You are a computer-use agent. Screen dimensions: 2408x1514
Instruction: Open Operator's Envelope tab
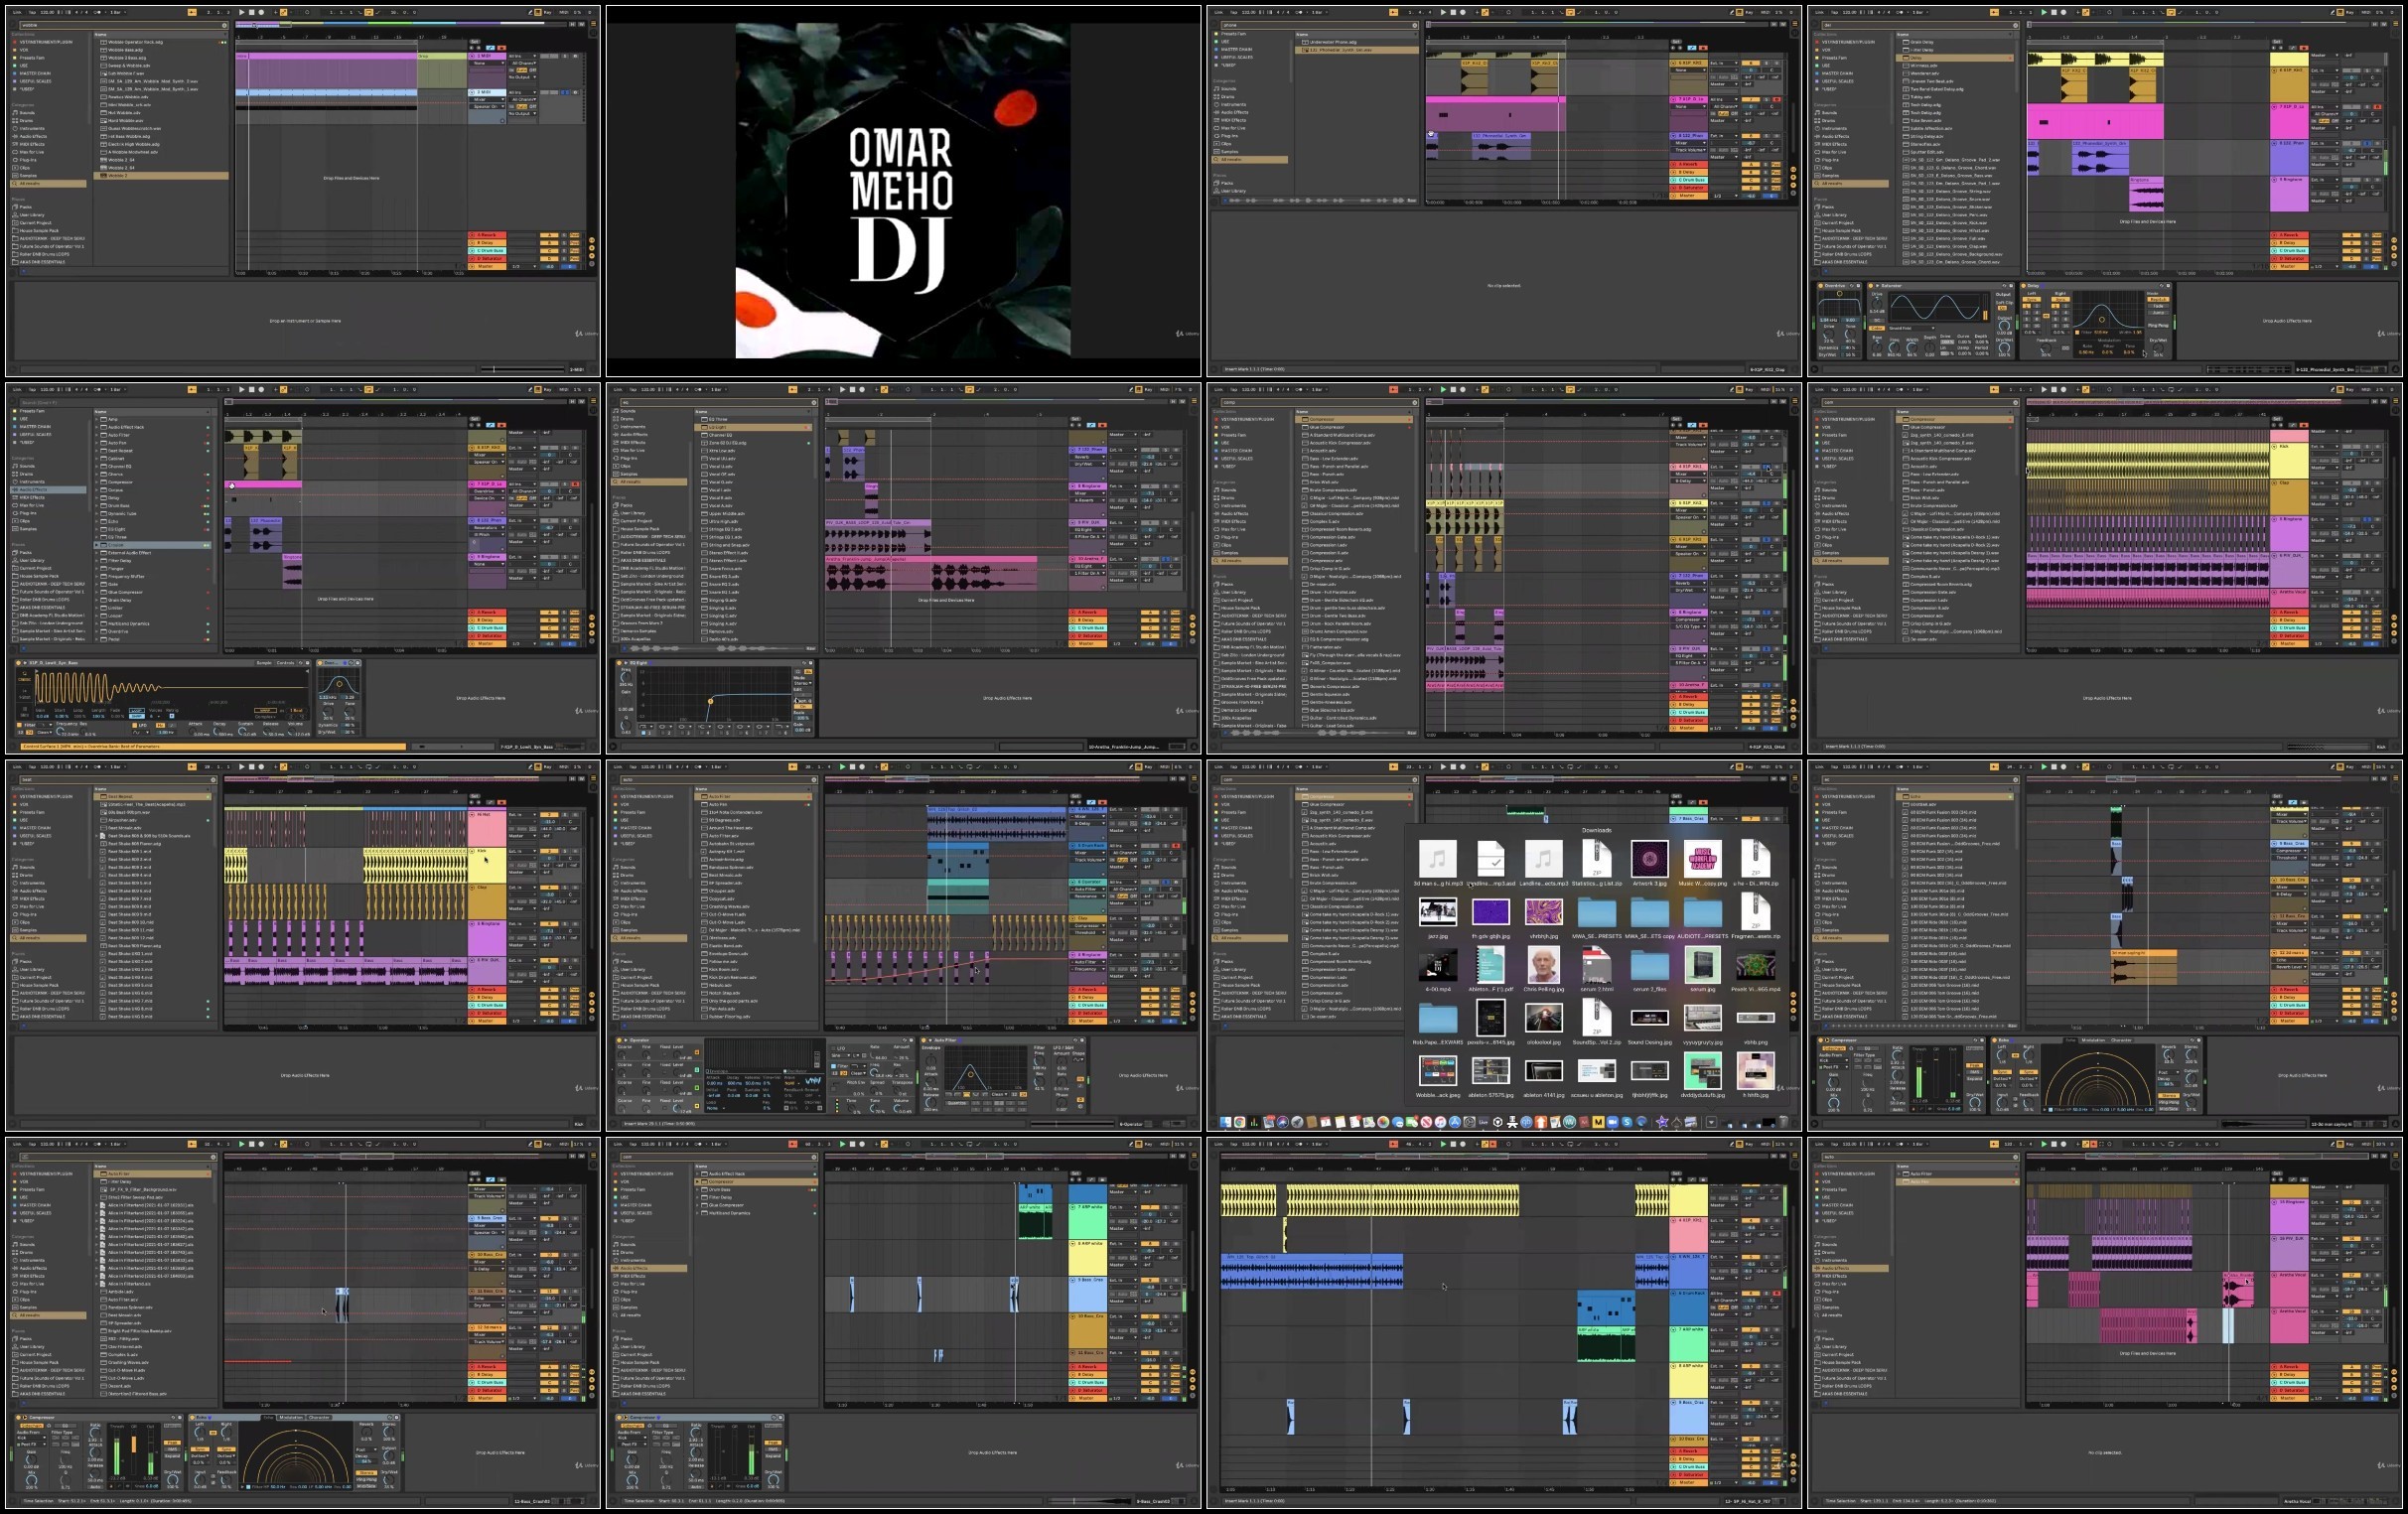coord(717,1071)
